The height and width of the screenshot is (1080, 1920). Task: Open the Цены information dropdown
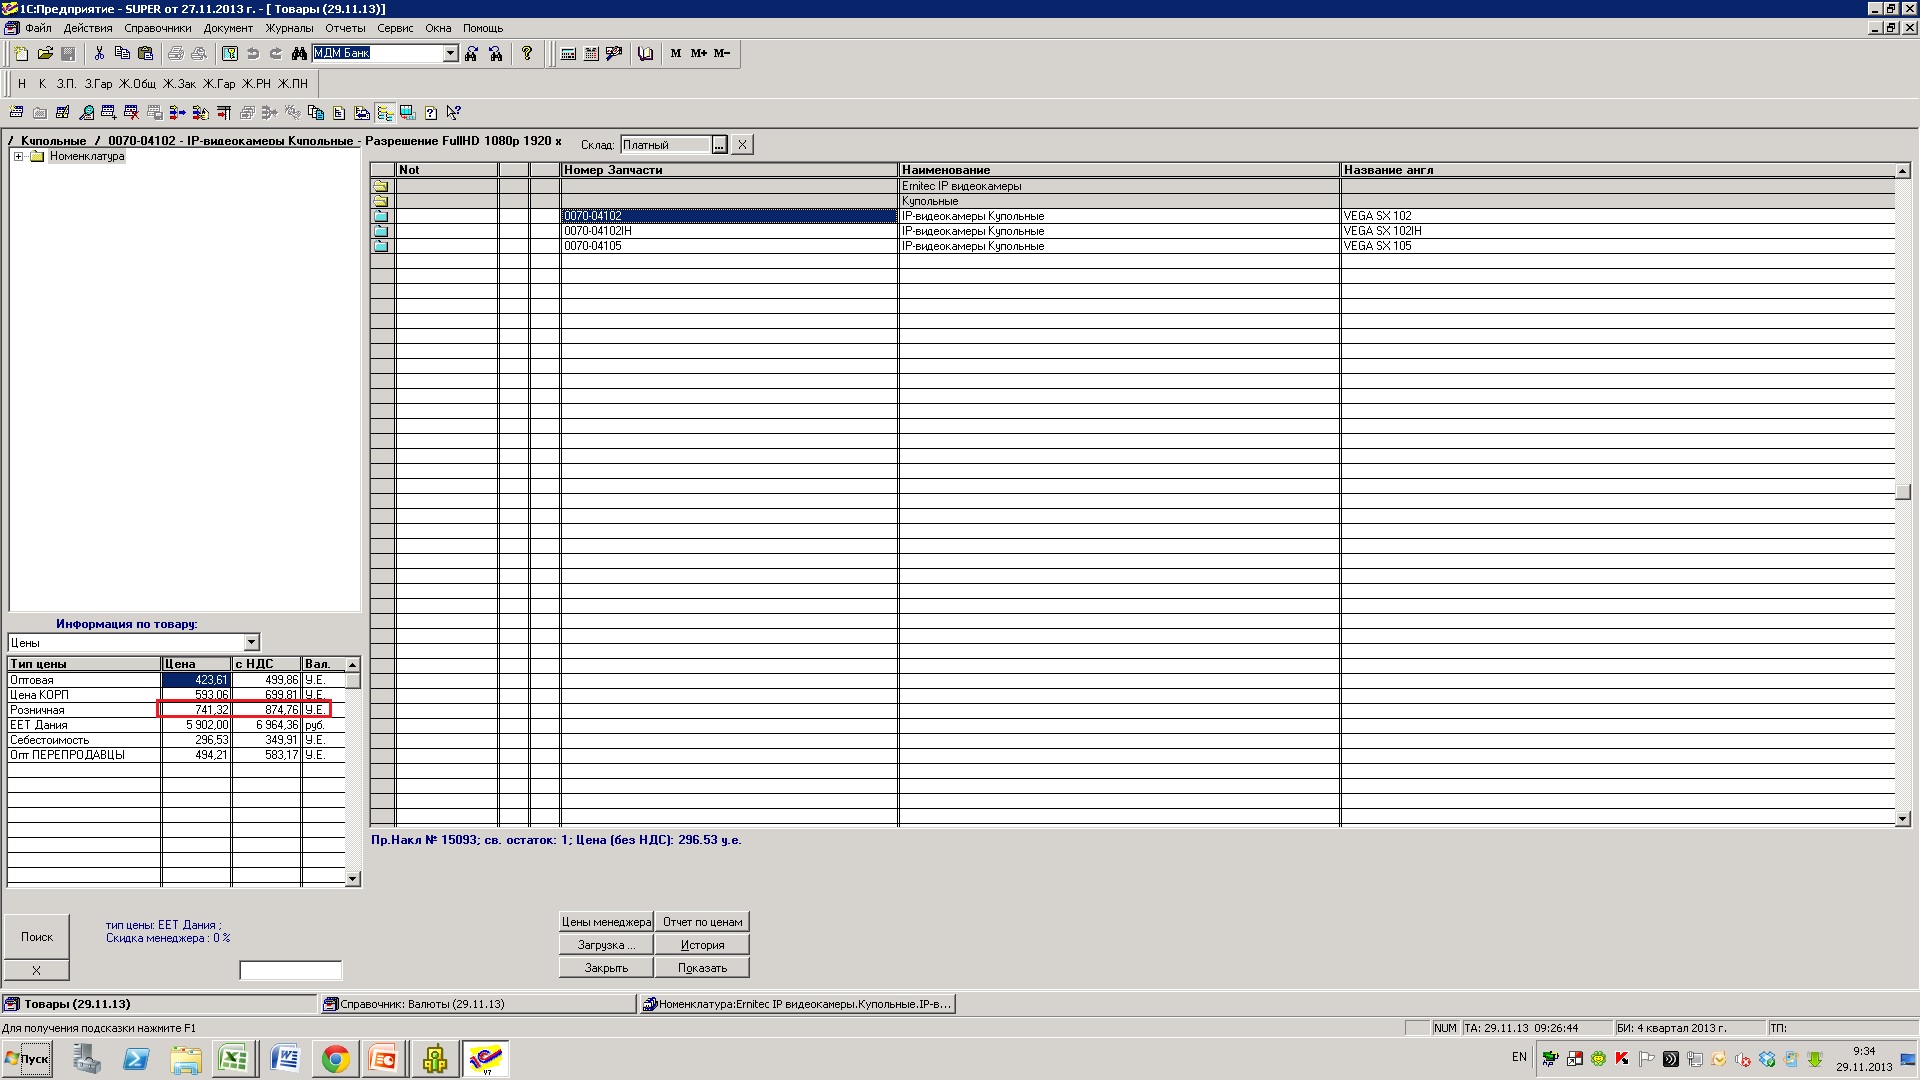click(251, 643)
